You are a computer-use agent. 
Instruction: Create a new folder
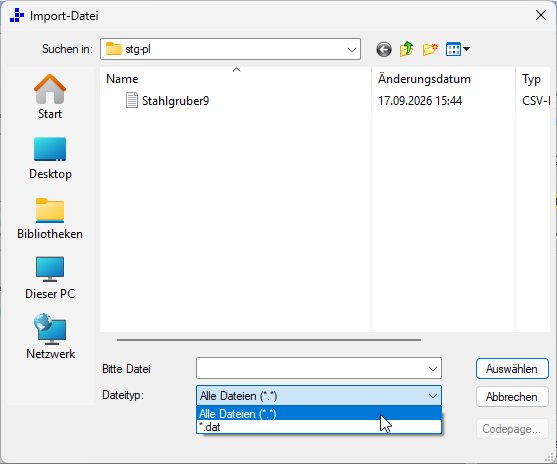pyautogui.click(x=430, y=49)
